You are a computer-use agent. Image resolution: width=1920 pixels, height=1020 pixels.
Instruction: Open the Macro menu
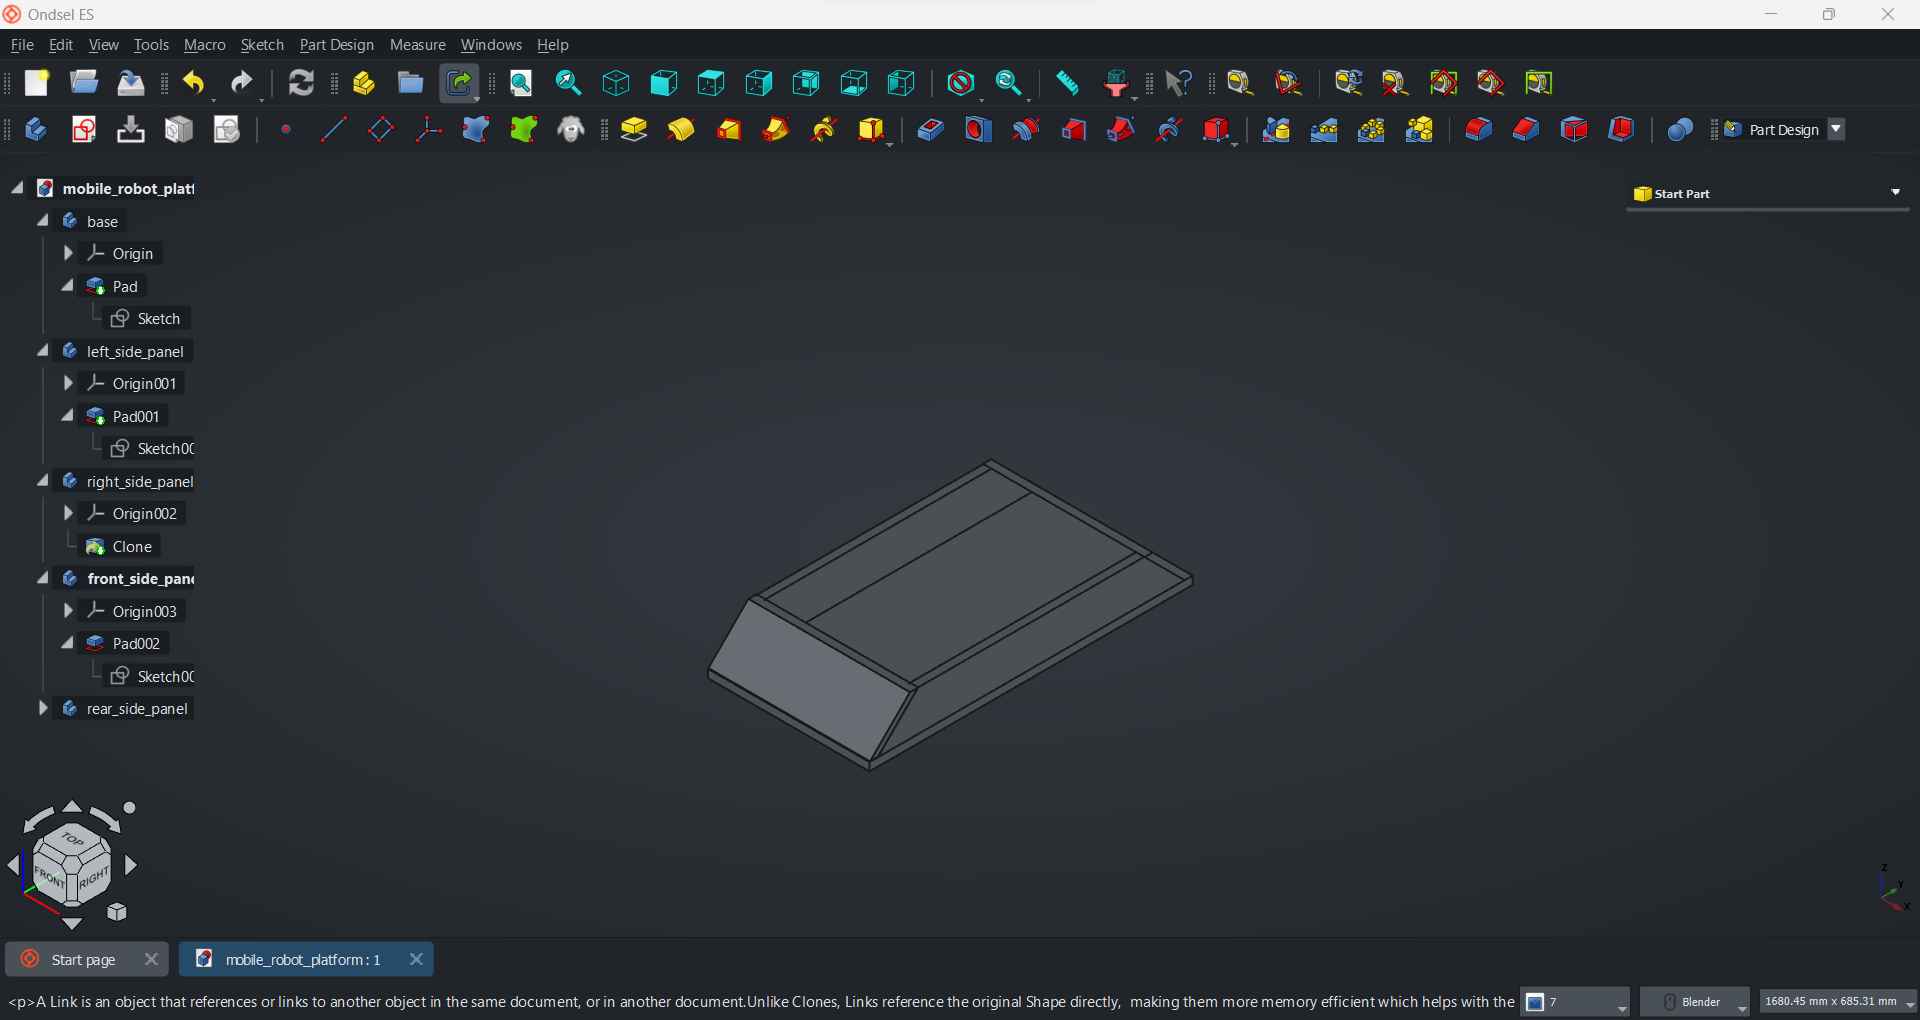(x=205, y=45)
